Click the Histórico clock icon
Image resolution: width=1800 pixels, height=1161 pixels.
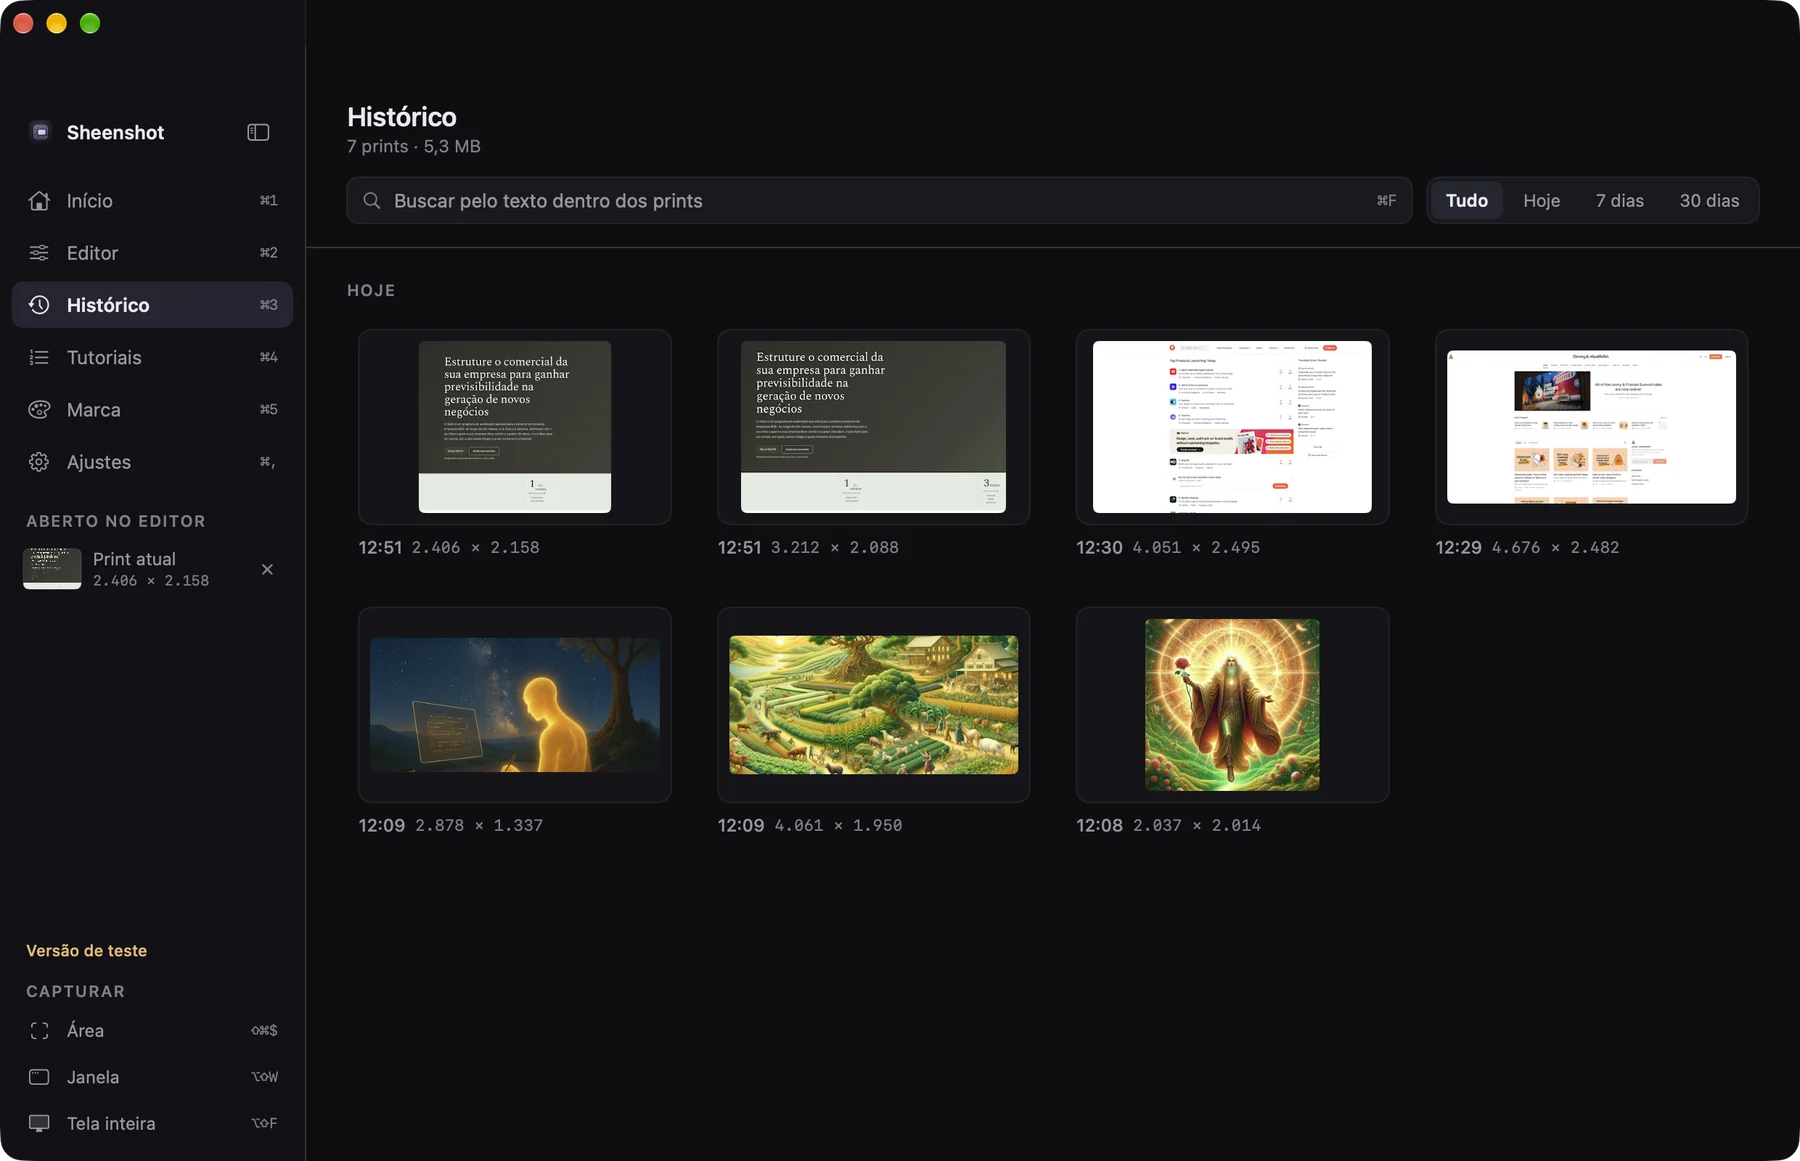point(39,305)
